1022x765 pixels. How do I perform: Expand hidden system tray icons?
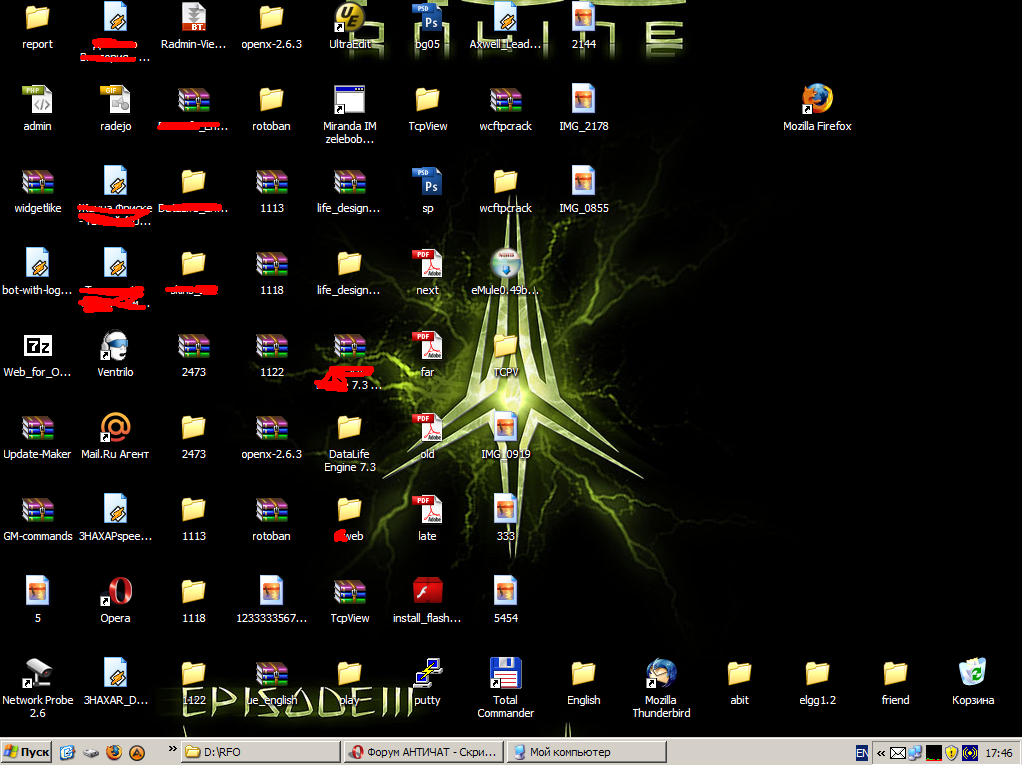(881, 752)
